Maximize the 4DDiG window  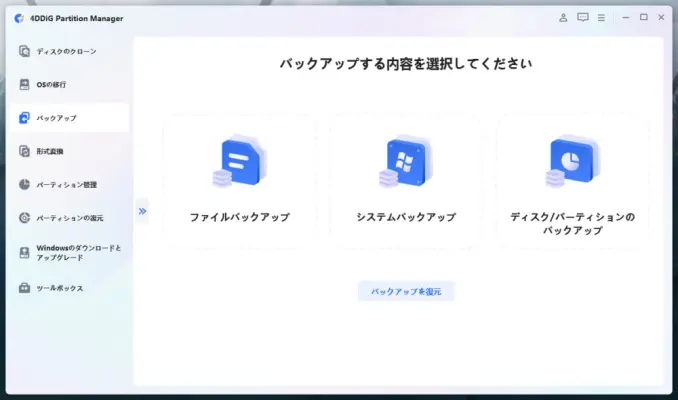tap(644, 17)
